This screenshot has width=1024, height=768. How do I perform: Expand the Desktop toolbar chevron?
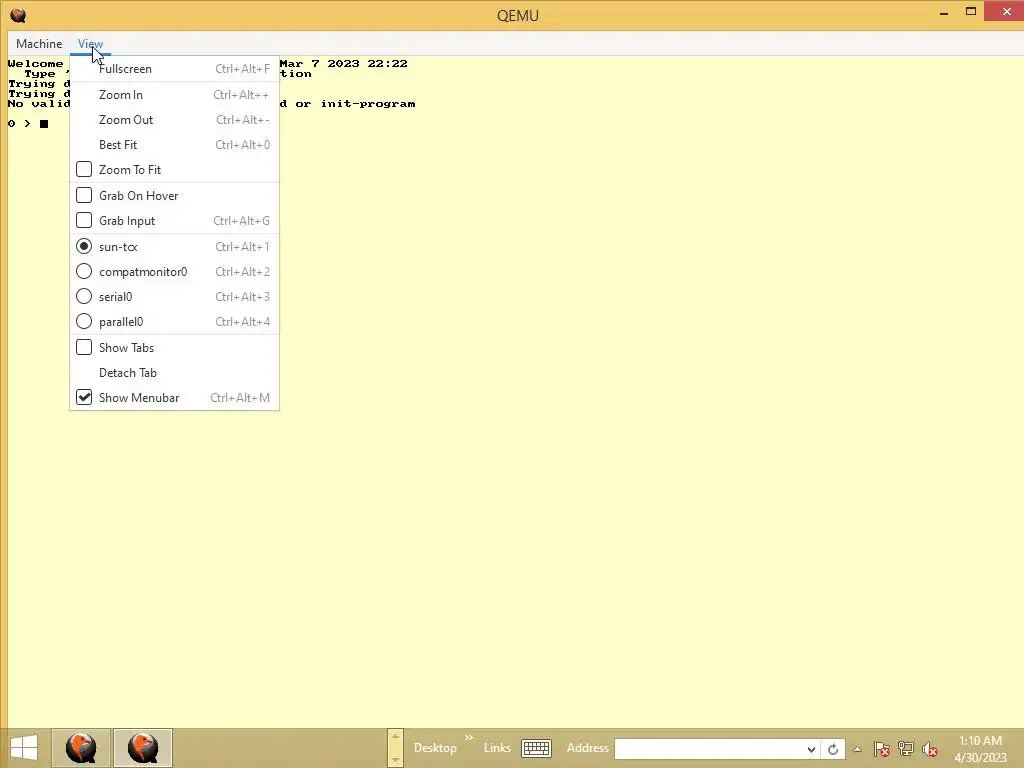click(469, 737)
